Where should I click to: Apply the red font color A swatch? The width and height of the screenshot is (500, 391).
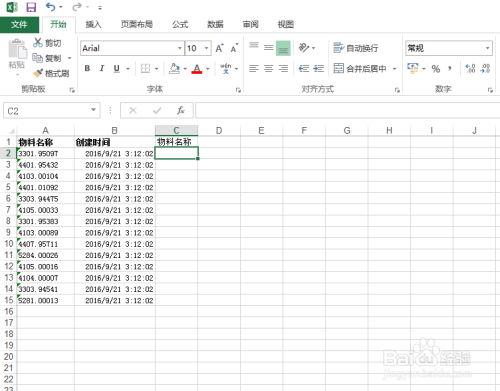coord(197,69)
